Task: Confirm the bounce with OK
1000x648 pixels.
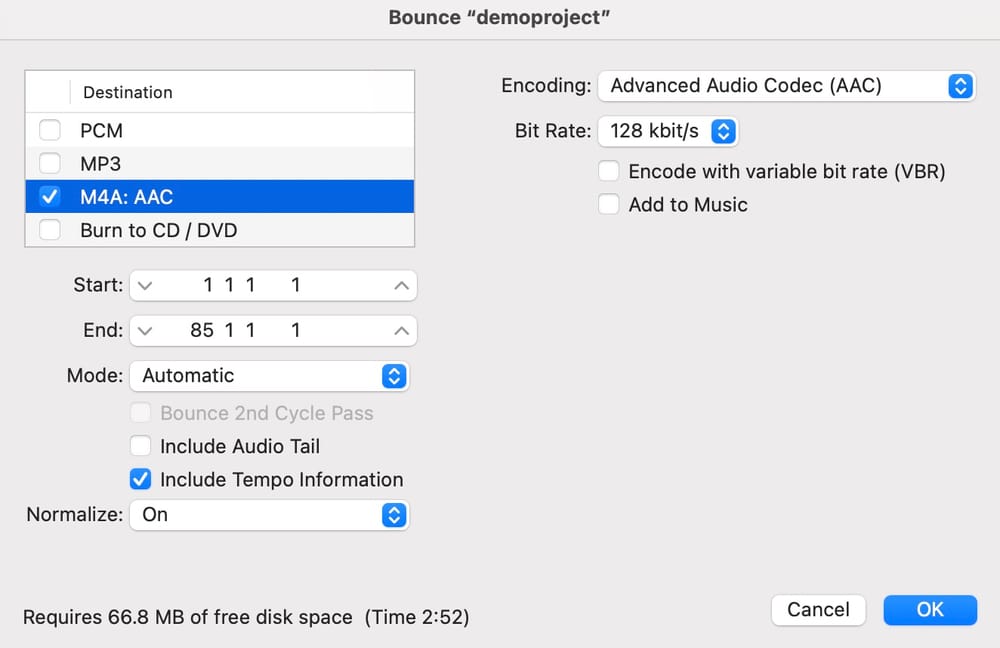Action: (930, 610)
